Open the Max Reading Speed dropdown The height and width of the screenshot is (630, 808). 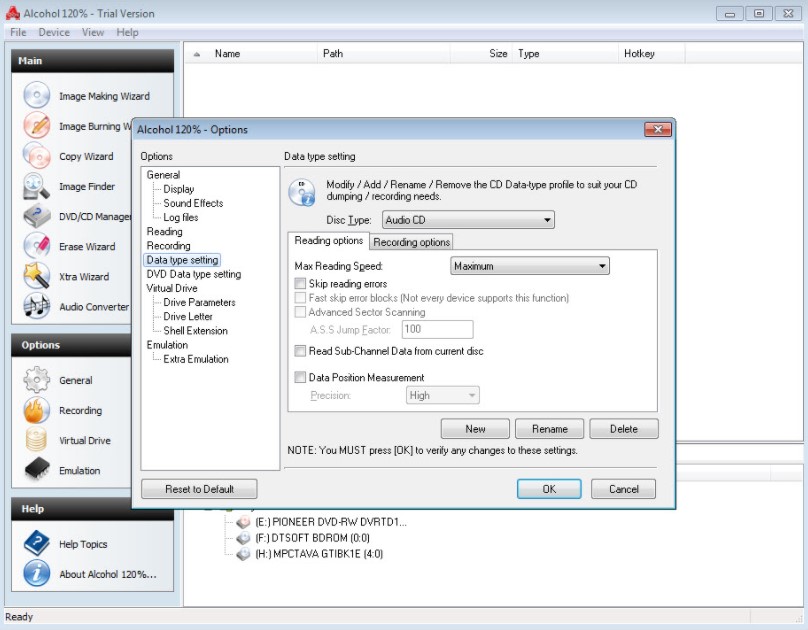(x=530, y=266)
